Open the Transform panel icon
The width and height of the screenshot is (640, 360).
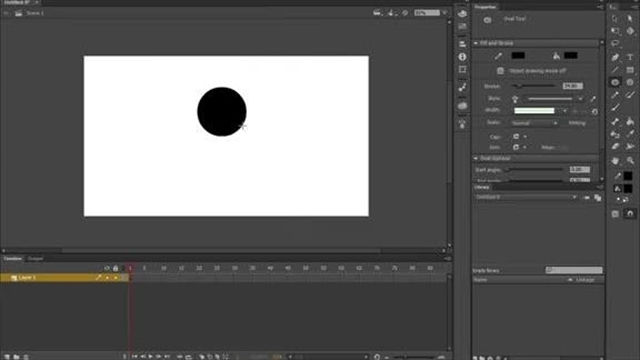click(x=462, y=70)
